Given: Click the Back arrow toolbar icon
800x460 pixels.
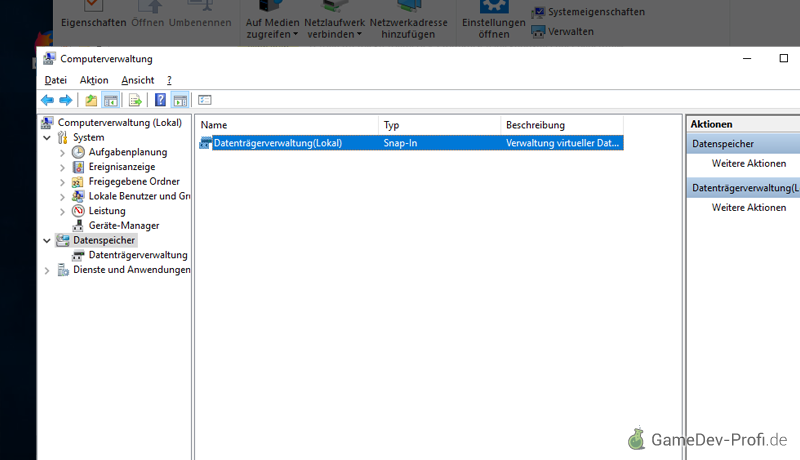Looking at the screenshot, I should click(47, 100).
